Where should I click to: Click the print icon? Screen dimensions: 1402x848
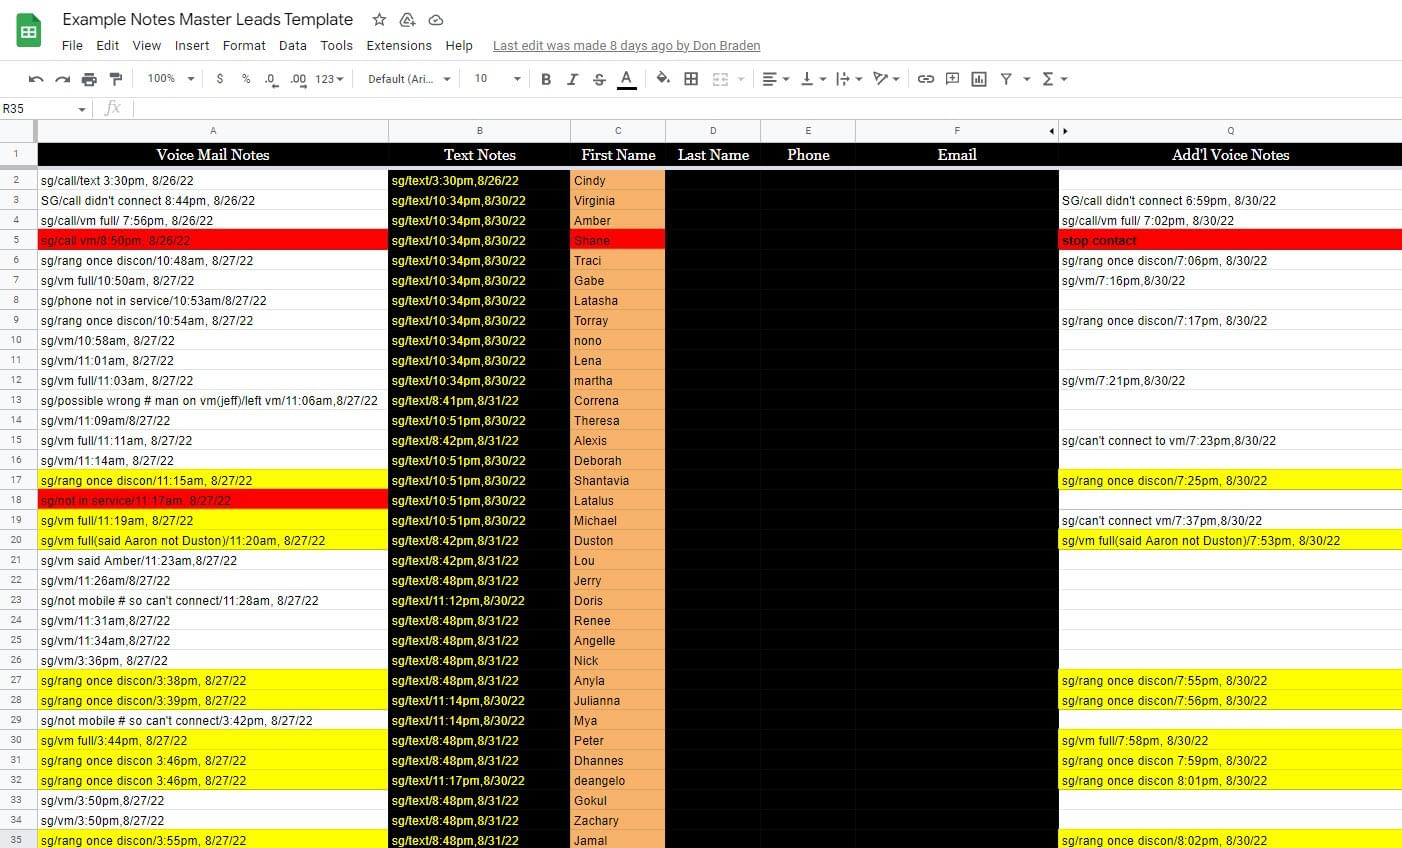point(89,79)
